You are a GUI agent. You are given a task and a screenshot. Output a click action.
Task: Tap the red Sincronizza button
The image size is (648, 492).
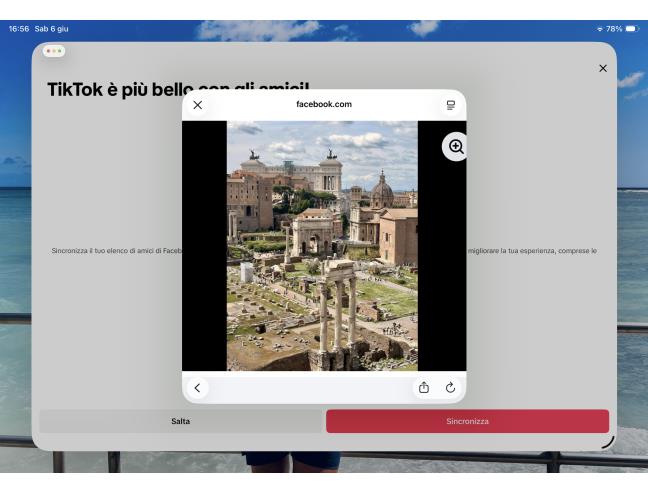pyautogui.click(x=467, y=421)
